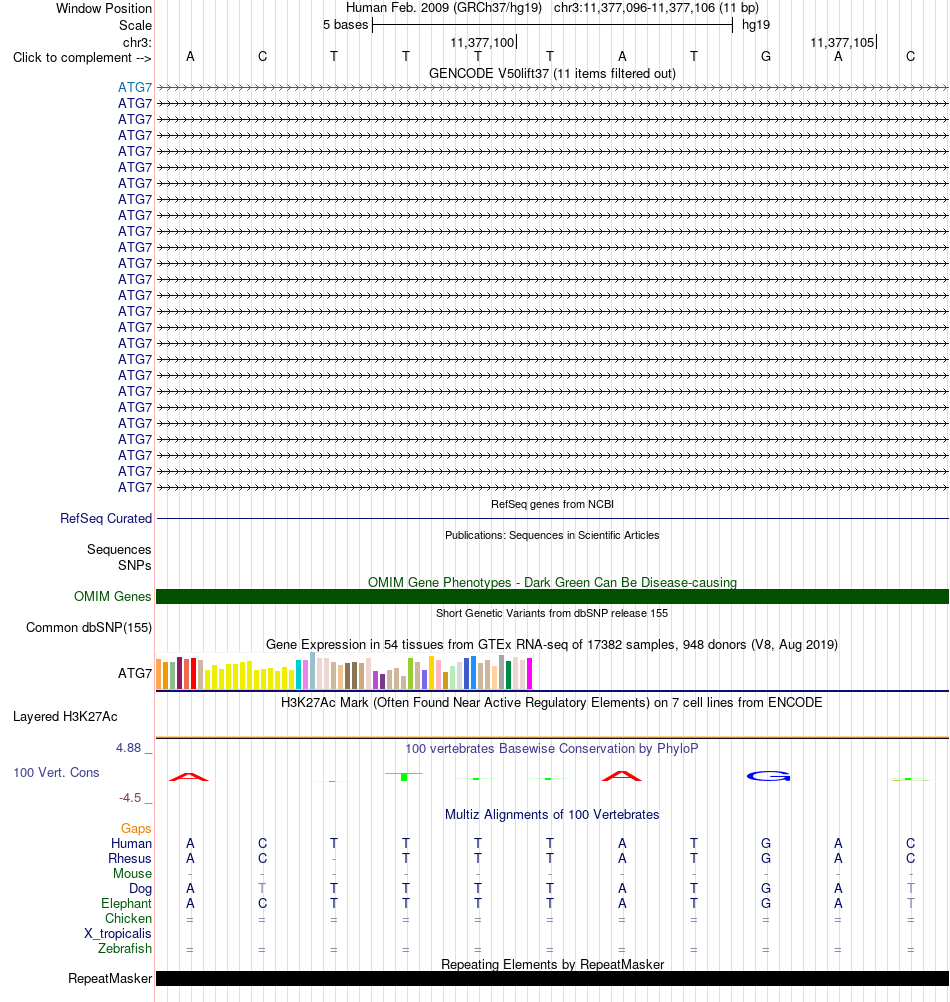
Task: Open the H3K27Ac Mark ENCODE track title
Action: [552, 702]
